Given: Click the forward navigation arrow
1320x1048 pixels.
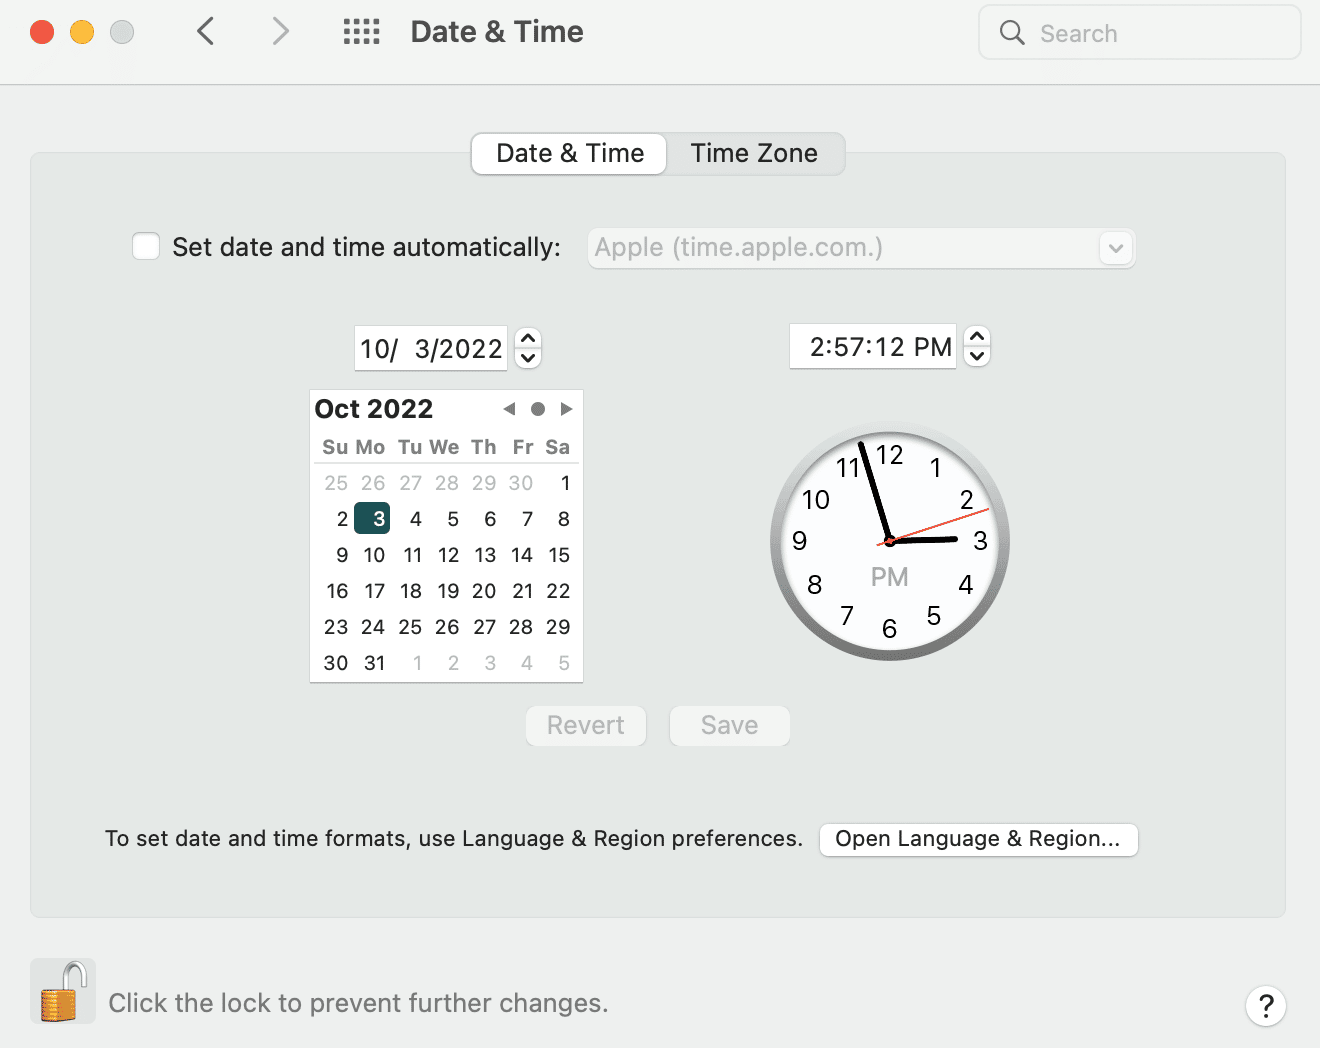Looking at the screenshot, I should tap(281, 32).
